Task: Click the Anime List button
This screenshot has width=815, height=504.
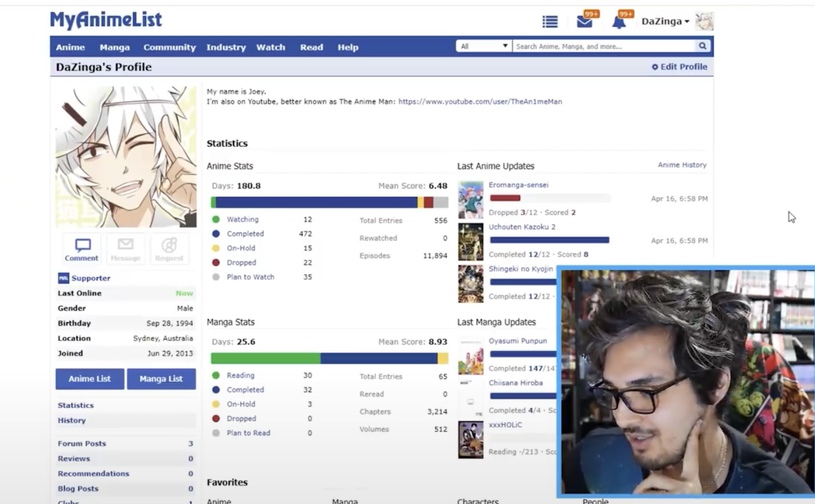Action: (90, 379)
